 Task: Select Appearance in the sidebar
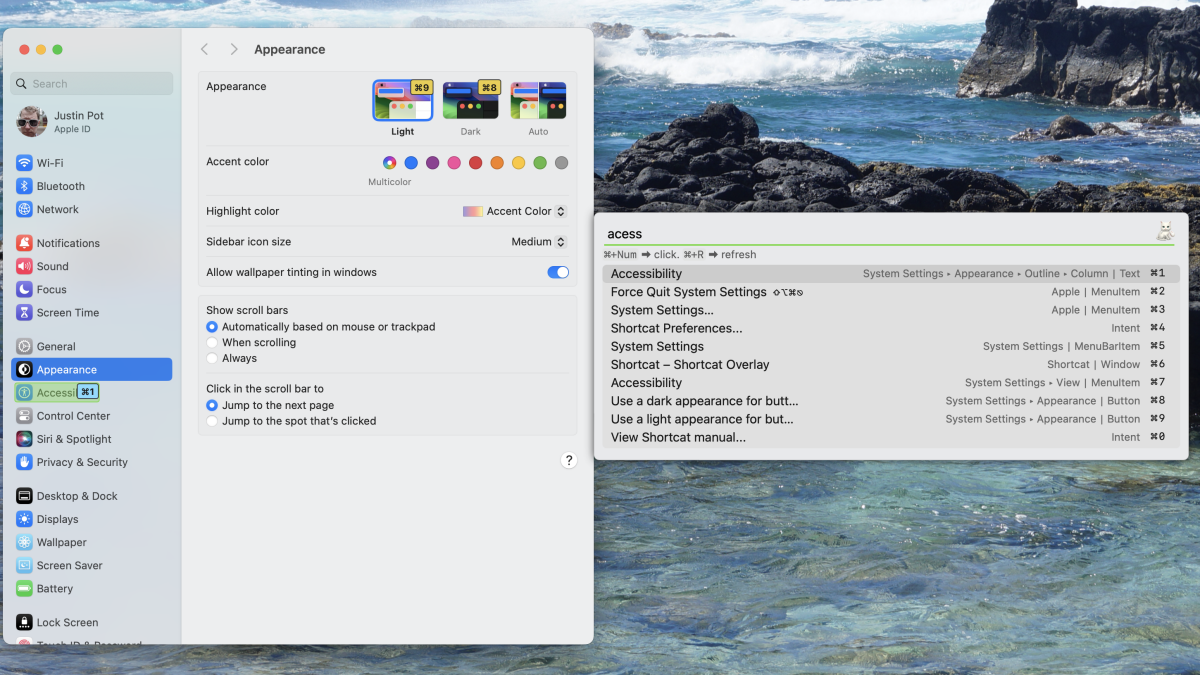tap(92, 369)
